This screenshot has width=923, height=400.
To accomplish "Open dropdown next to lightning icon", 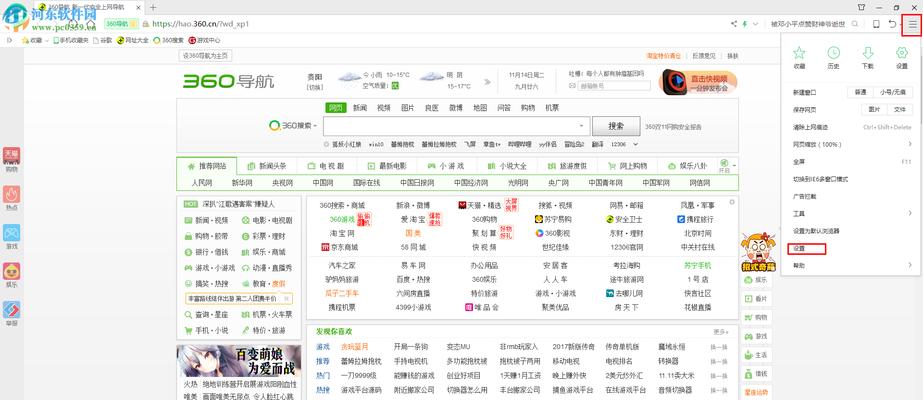I will (x=755, y=24).
